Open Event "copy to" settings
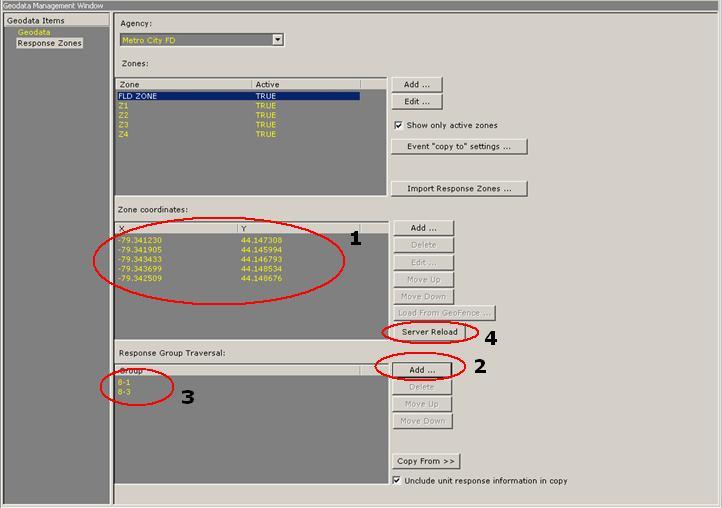 pos(458,146)
